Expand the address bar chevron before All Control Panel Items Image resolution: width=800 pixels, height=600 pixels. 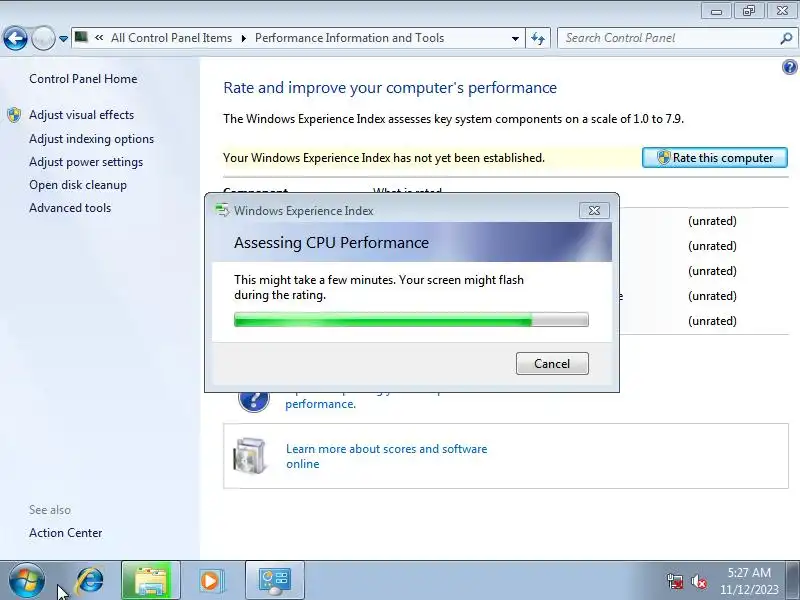99,37
